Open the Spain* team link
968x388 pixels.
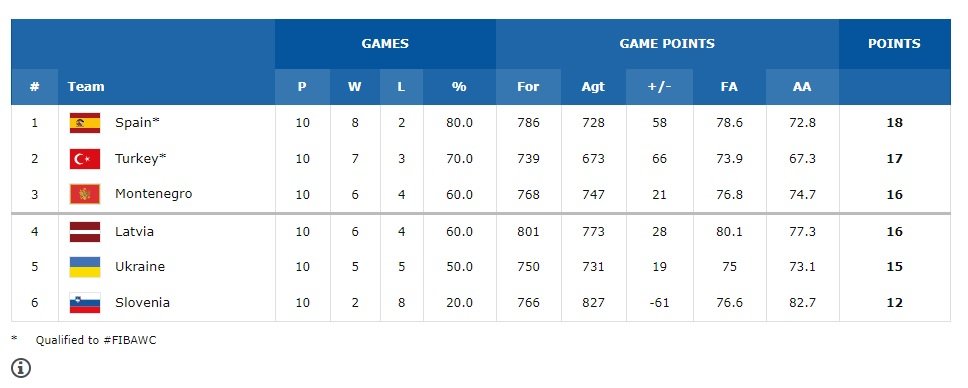[137, 122]
